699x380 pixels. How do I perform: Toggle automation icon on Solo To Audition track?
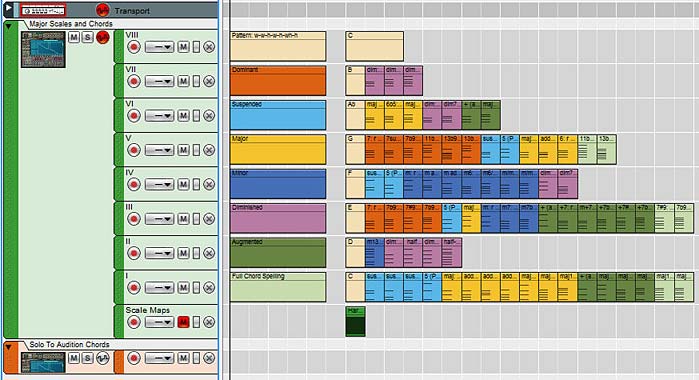click(103, 358)
